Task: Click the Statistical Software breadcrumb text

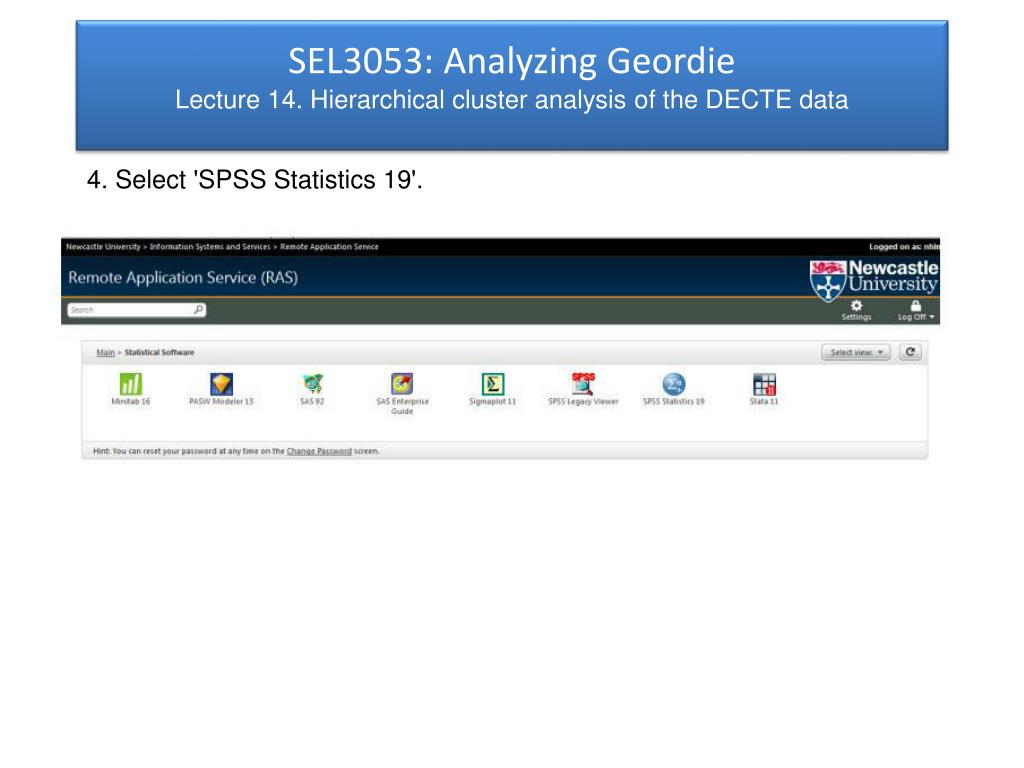Action: [159, 353]
